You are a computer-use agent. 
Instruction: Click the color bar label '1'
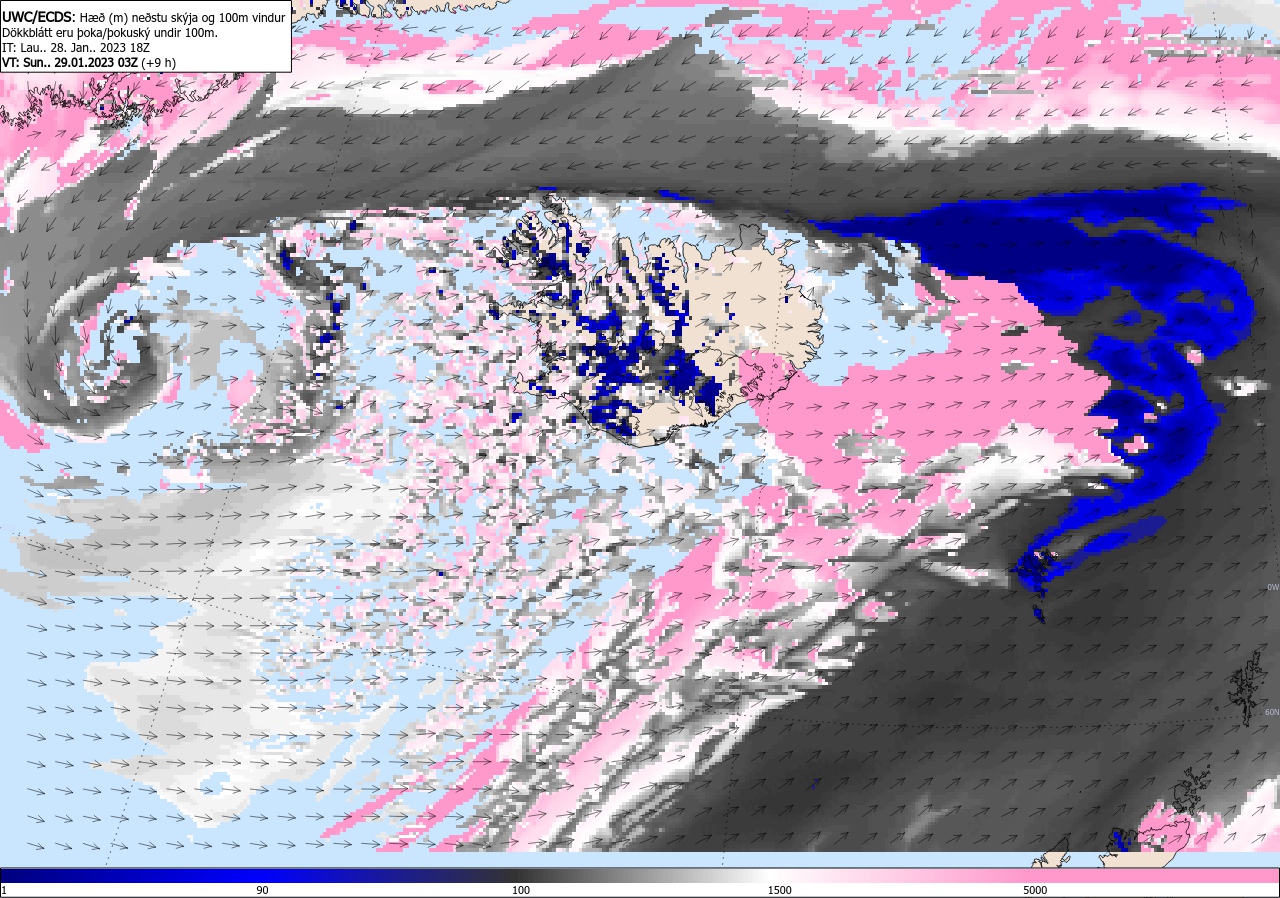4,890
